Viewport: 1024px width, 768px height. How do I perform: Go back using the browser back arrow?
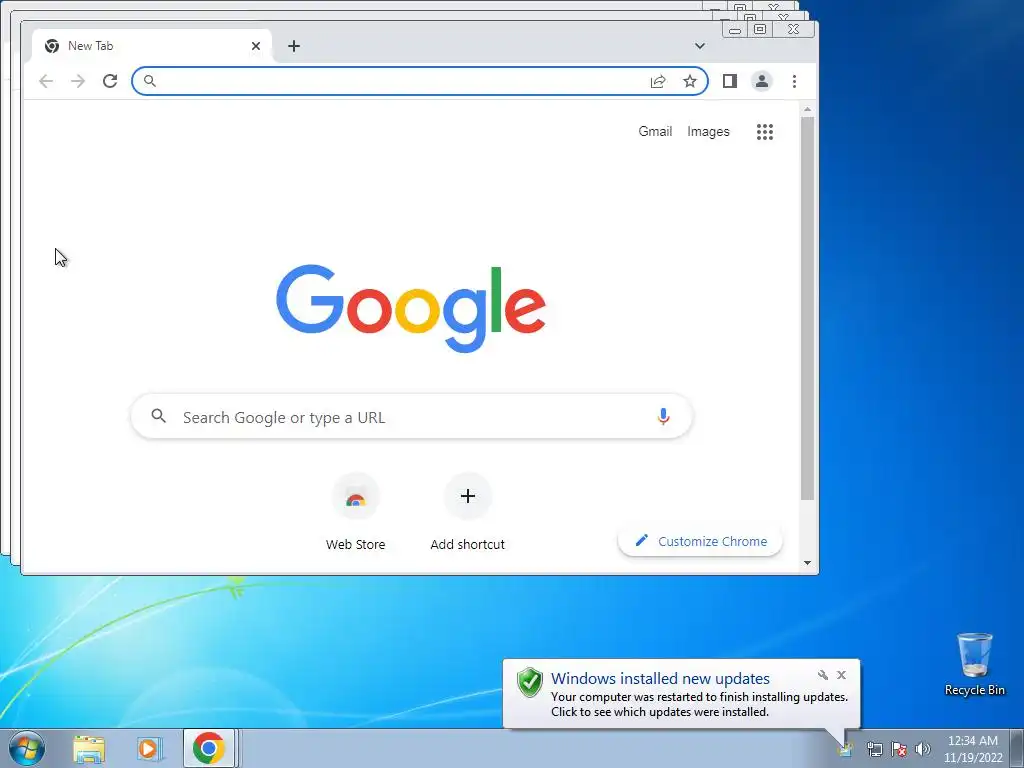46,81
